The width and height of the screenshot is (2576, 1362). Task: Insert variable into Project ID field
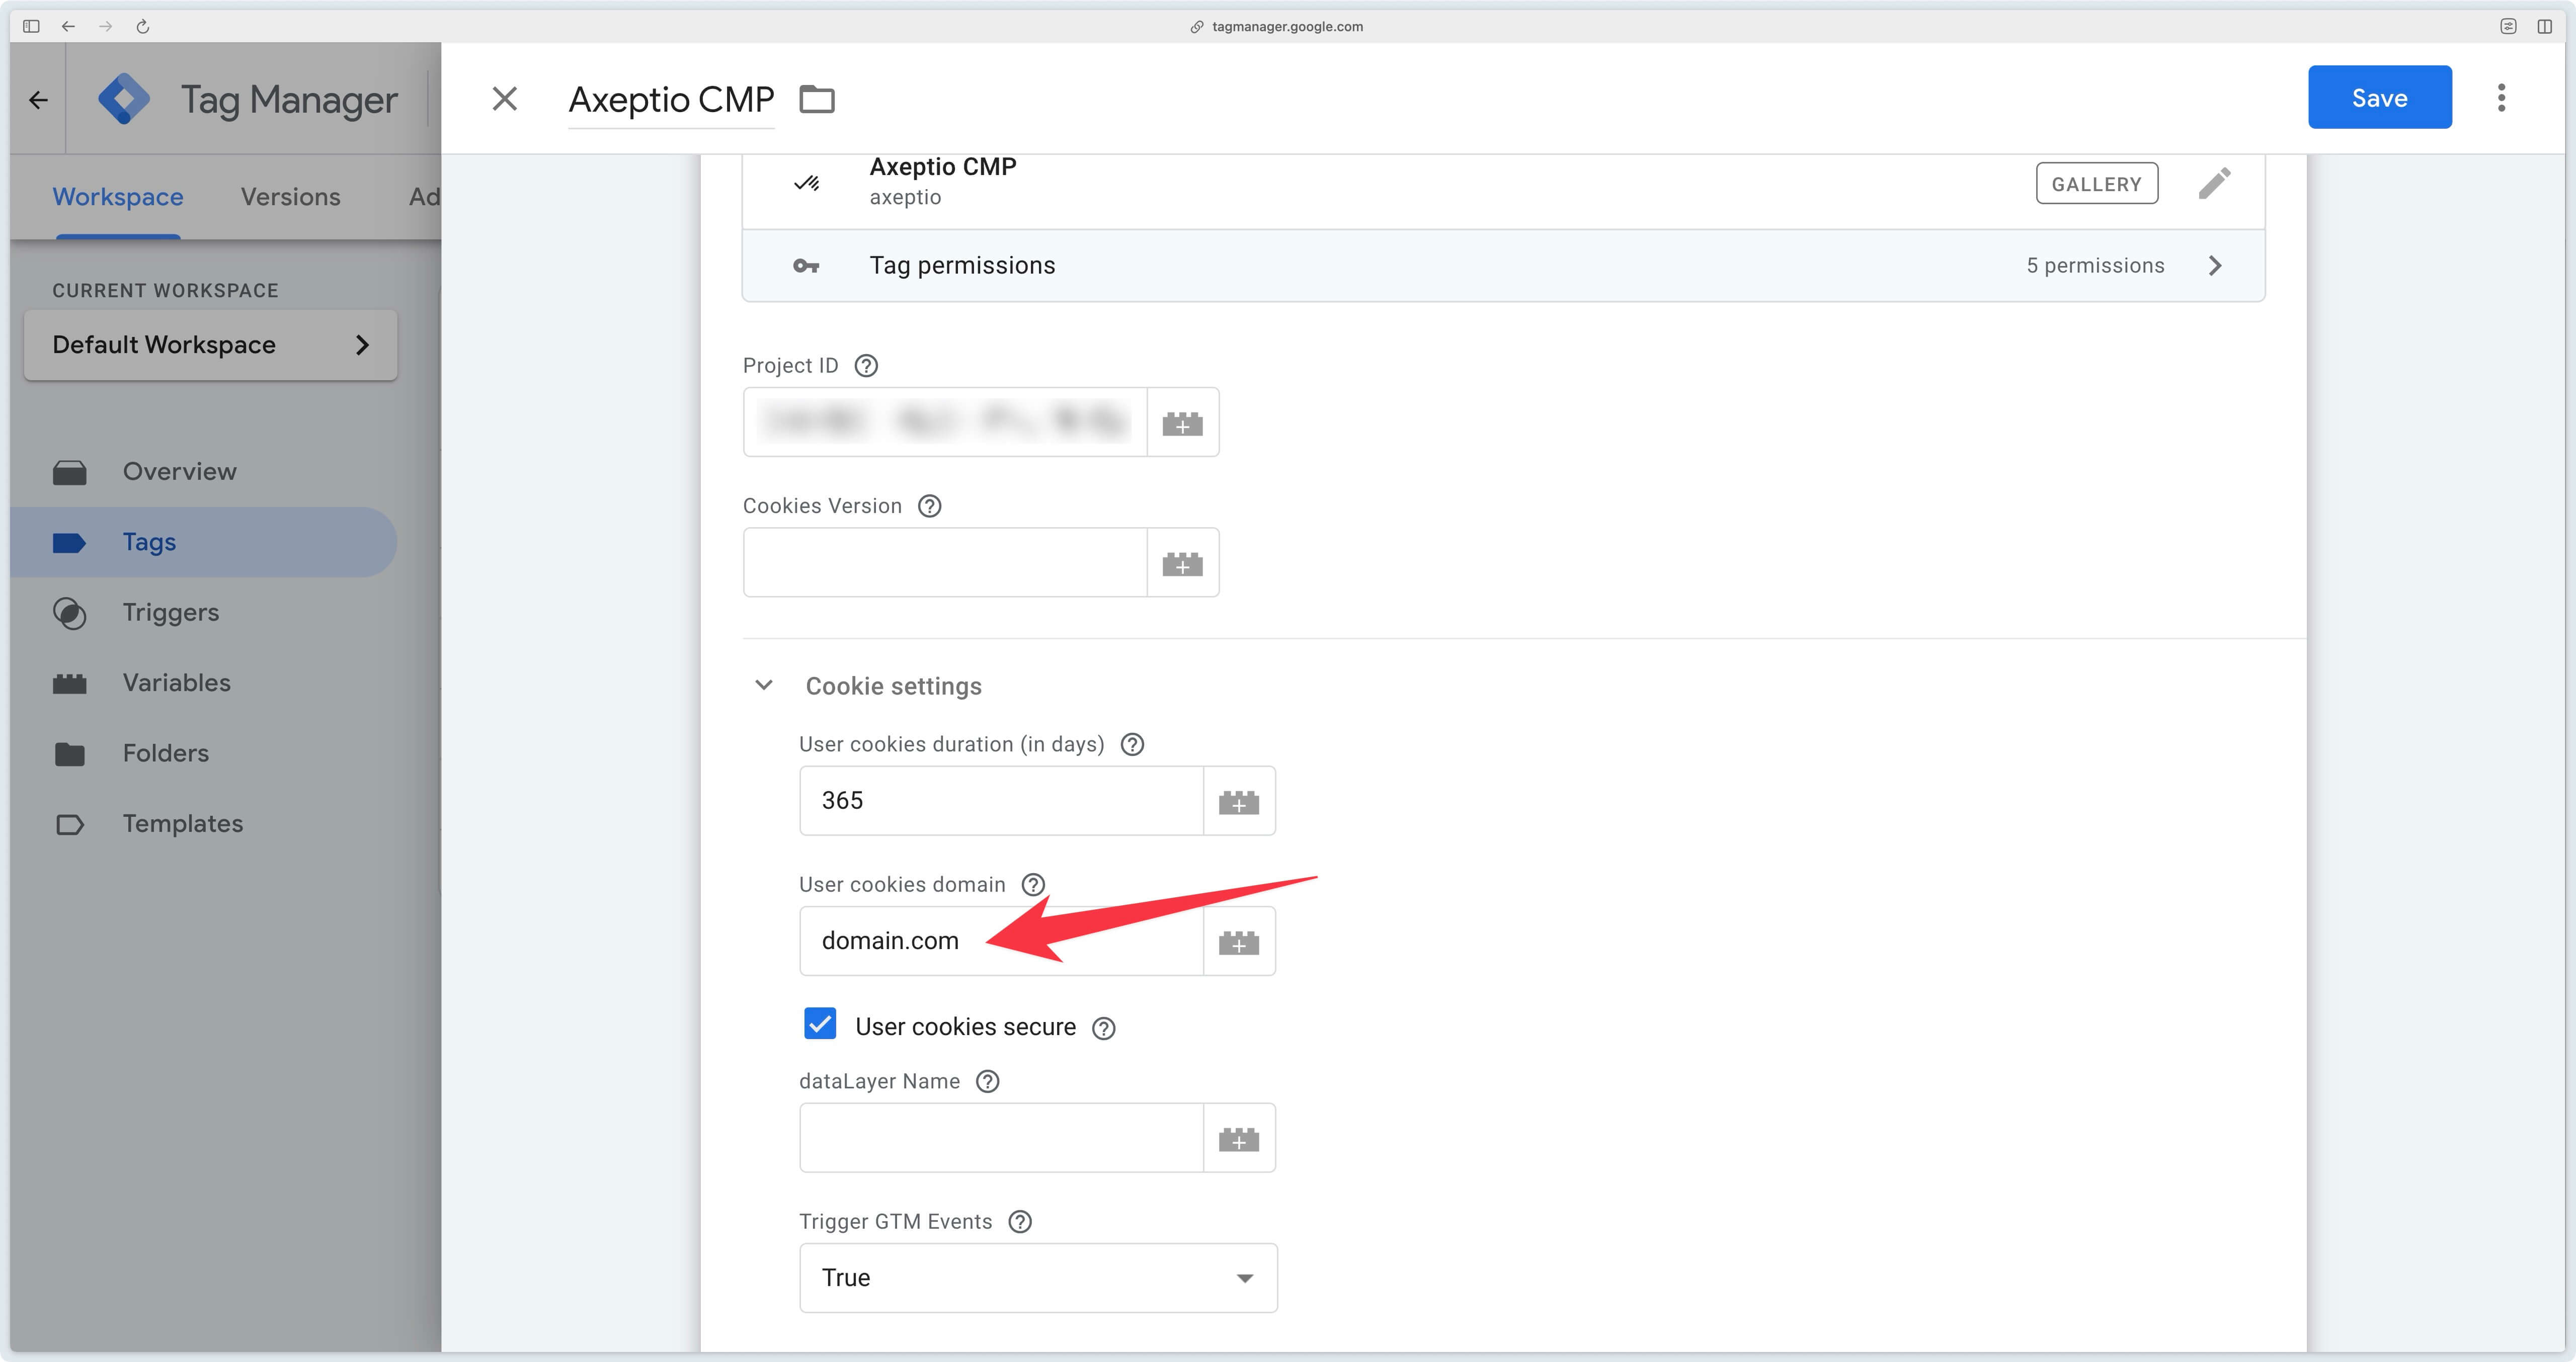coord(1182,422)
